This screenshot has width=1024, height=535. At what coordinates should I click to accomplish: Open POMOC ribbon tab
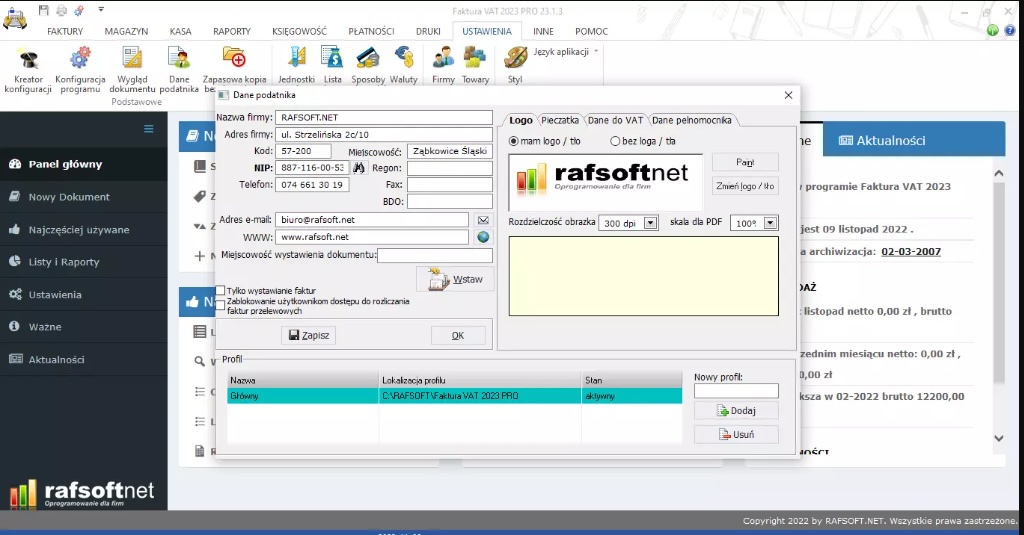point(592,31)
